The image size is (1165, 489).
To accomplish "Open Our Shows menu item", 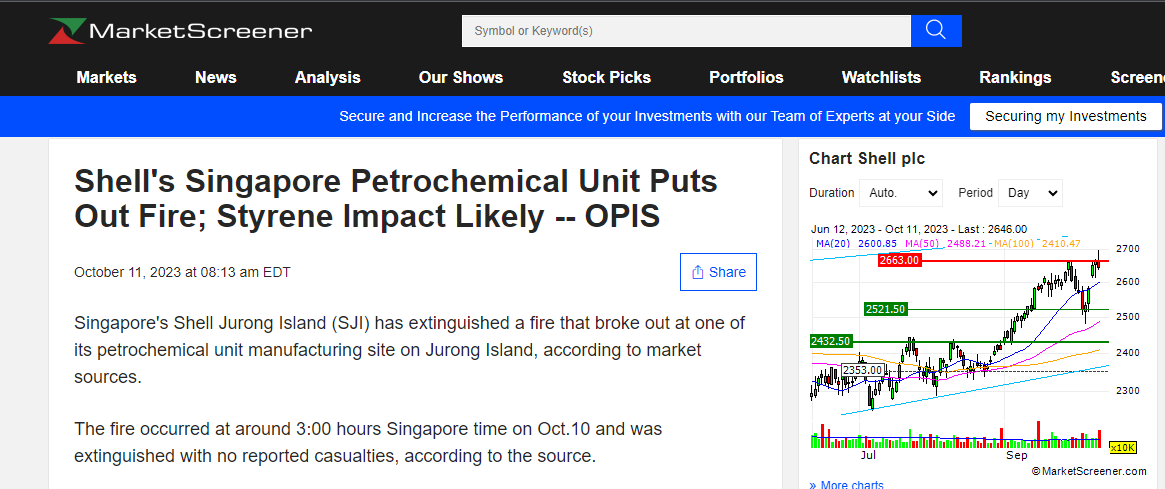I will pyautogui.click(x=461, y=77).
